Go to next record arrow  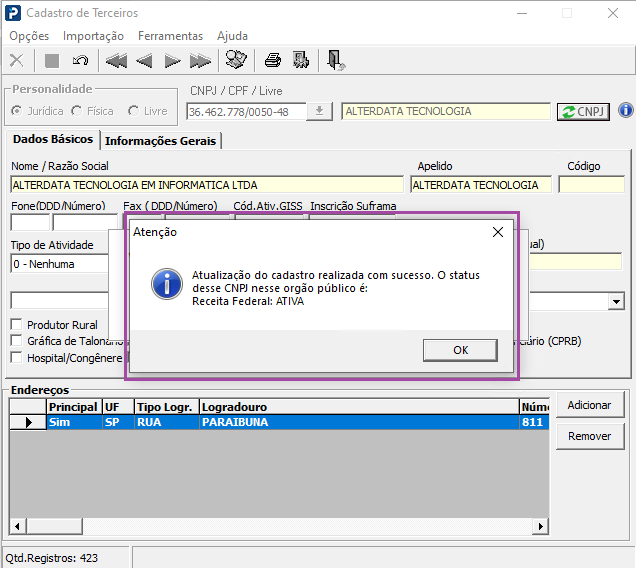click(172, 61)
